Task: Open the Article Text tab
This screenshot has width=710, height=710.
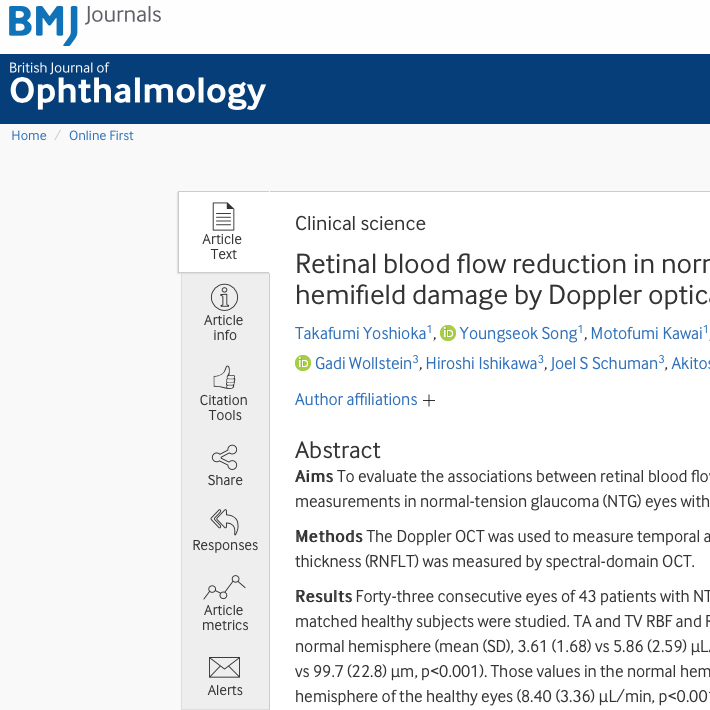Action: coord(223,232)
